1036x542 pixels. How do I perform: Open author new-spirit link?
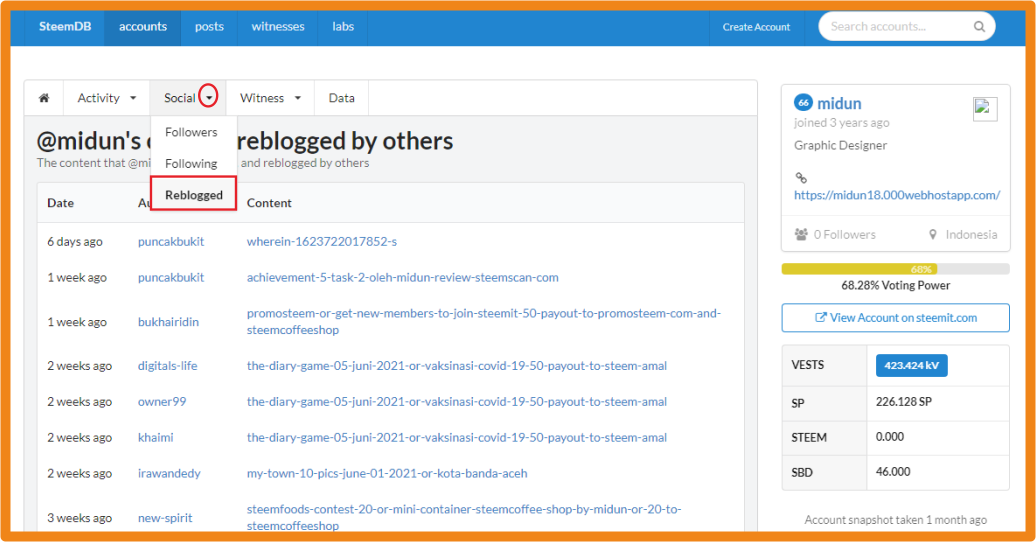(165, 518)
